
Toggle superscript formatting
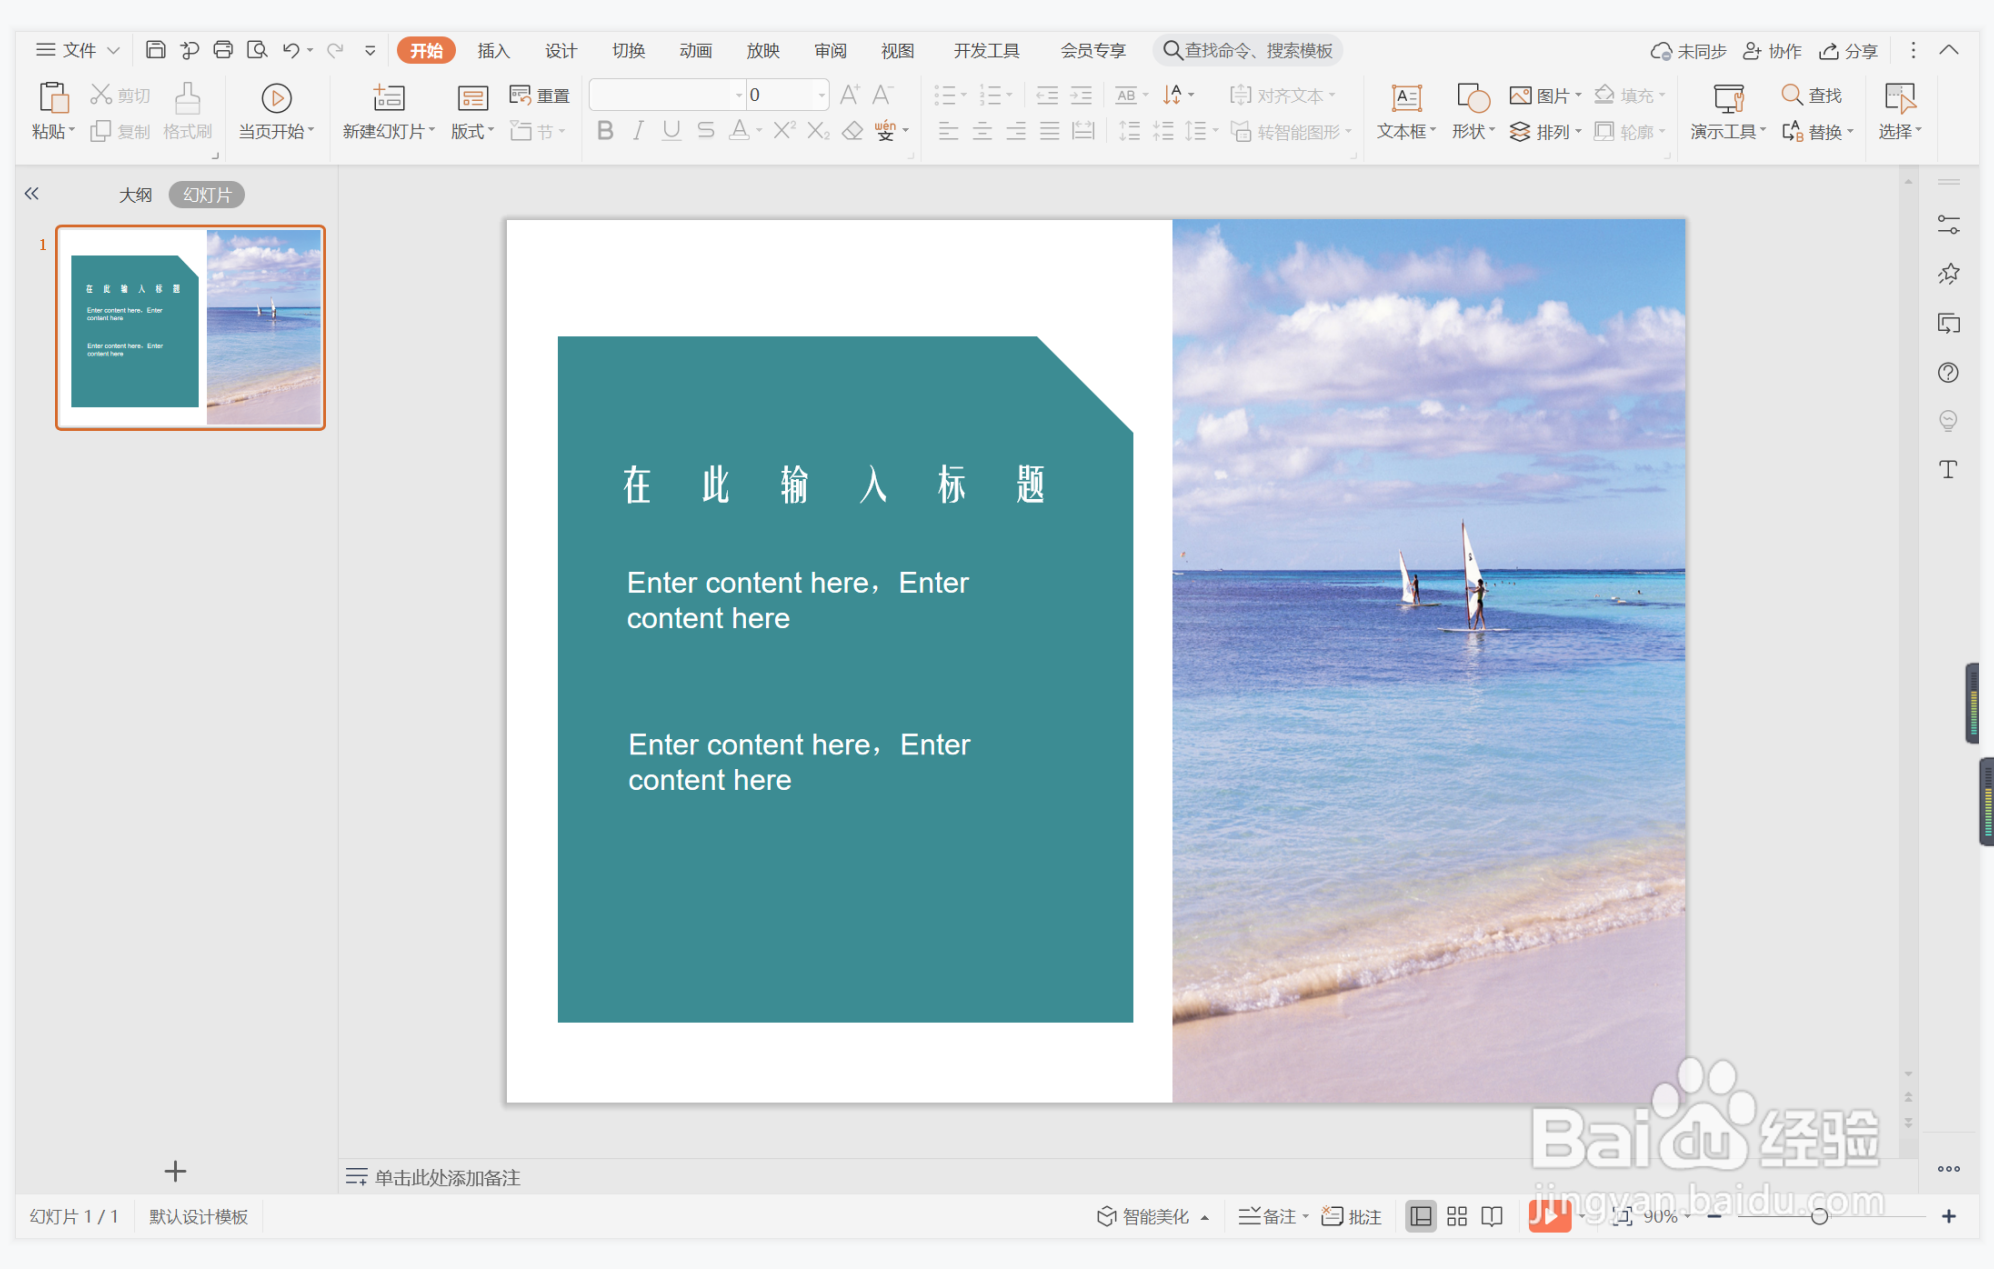[x=785, y=131]
